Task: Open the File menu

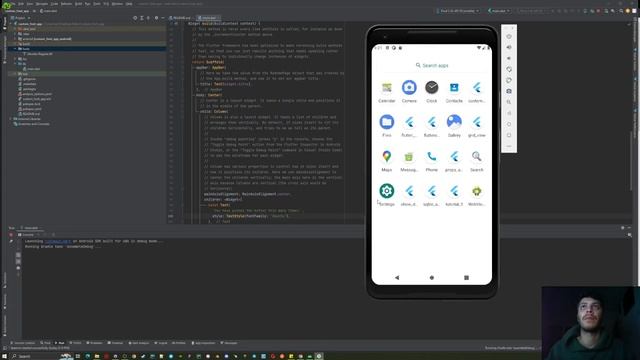Action: point(13,4)
